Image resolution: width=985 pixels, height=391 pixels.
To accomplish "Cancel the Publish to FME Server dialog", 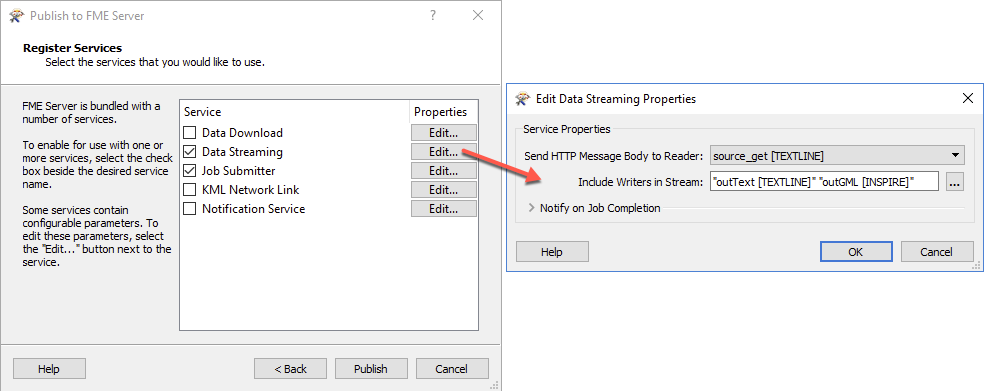I will pyautogui.click(x=452, y=369).
